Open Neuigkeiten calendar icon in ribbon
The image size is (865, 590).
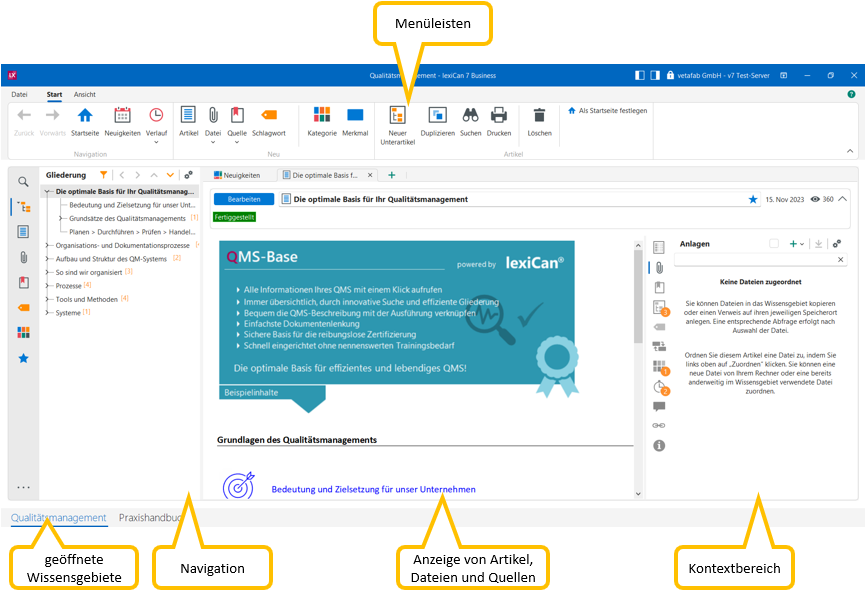(x=122, y=116)
